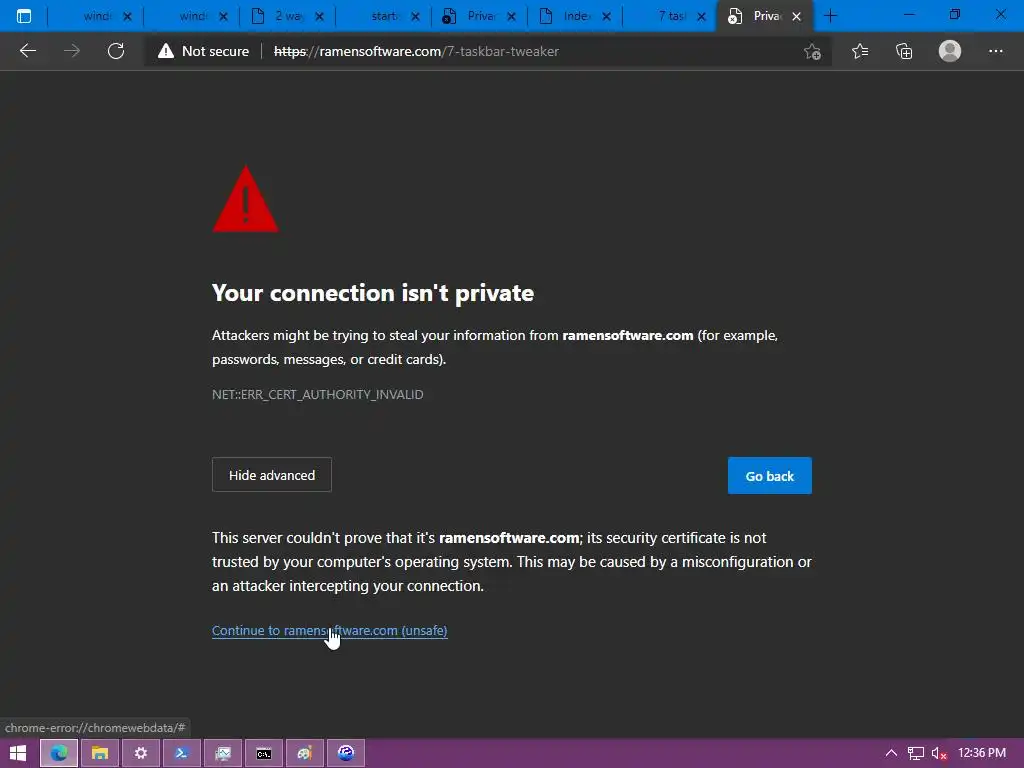
Task: Click the muted volume tray icon
Action: [939, 753]
